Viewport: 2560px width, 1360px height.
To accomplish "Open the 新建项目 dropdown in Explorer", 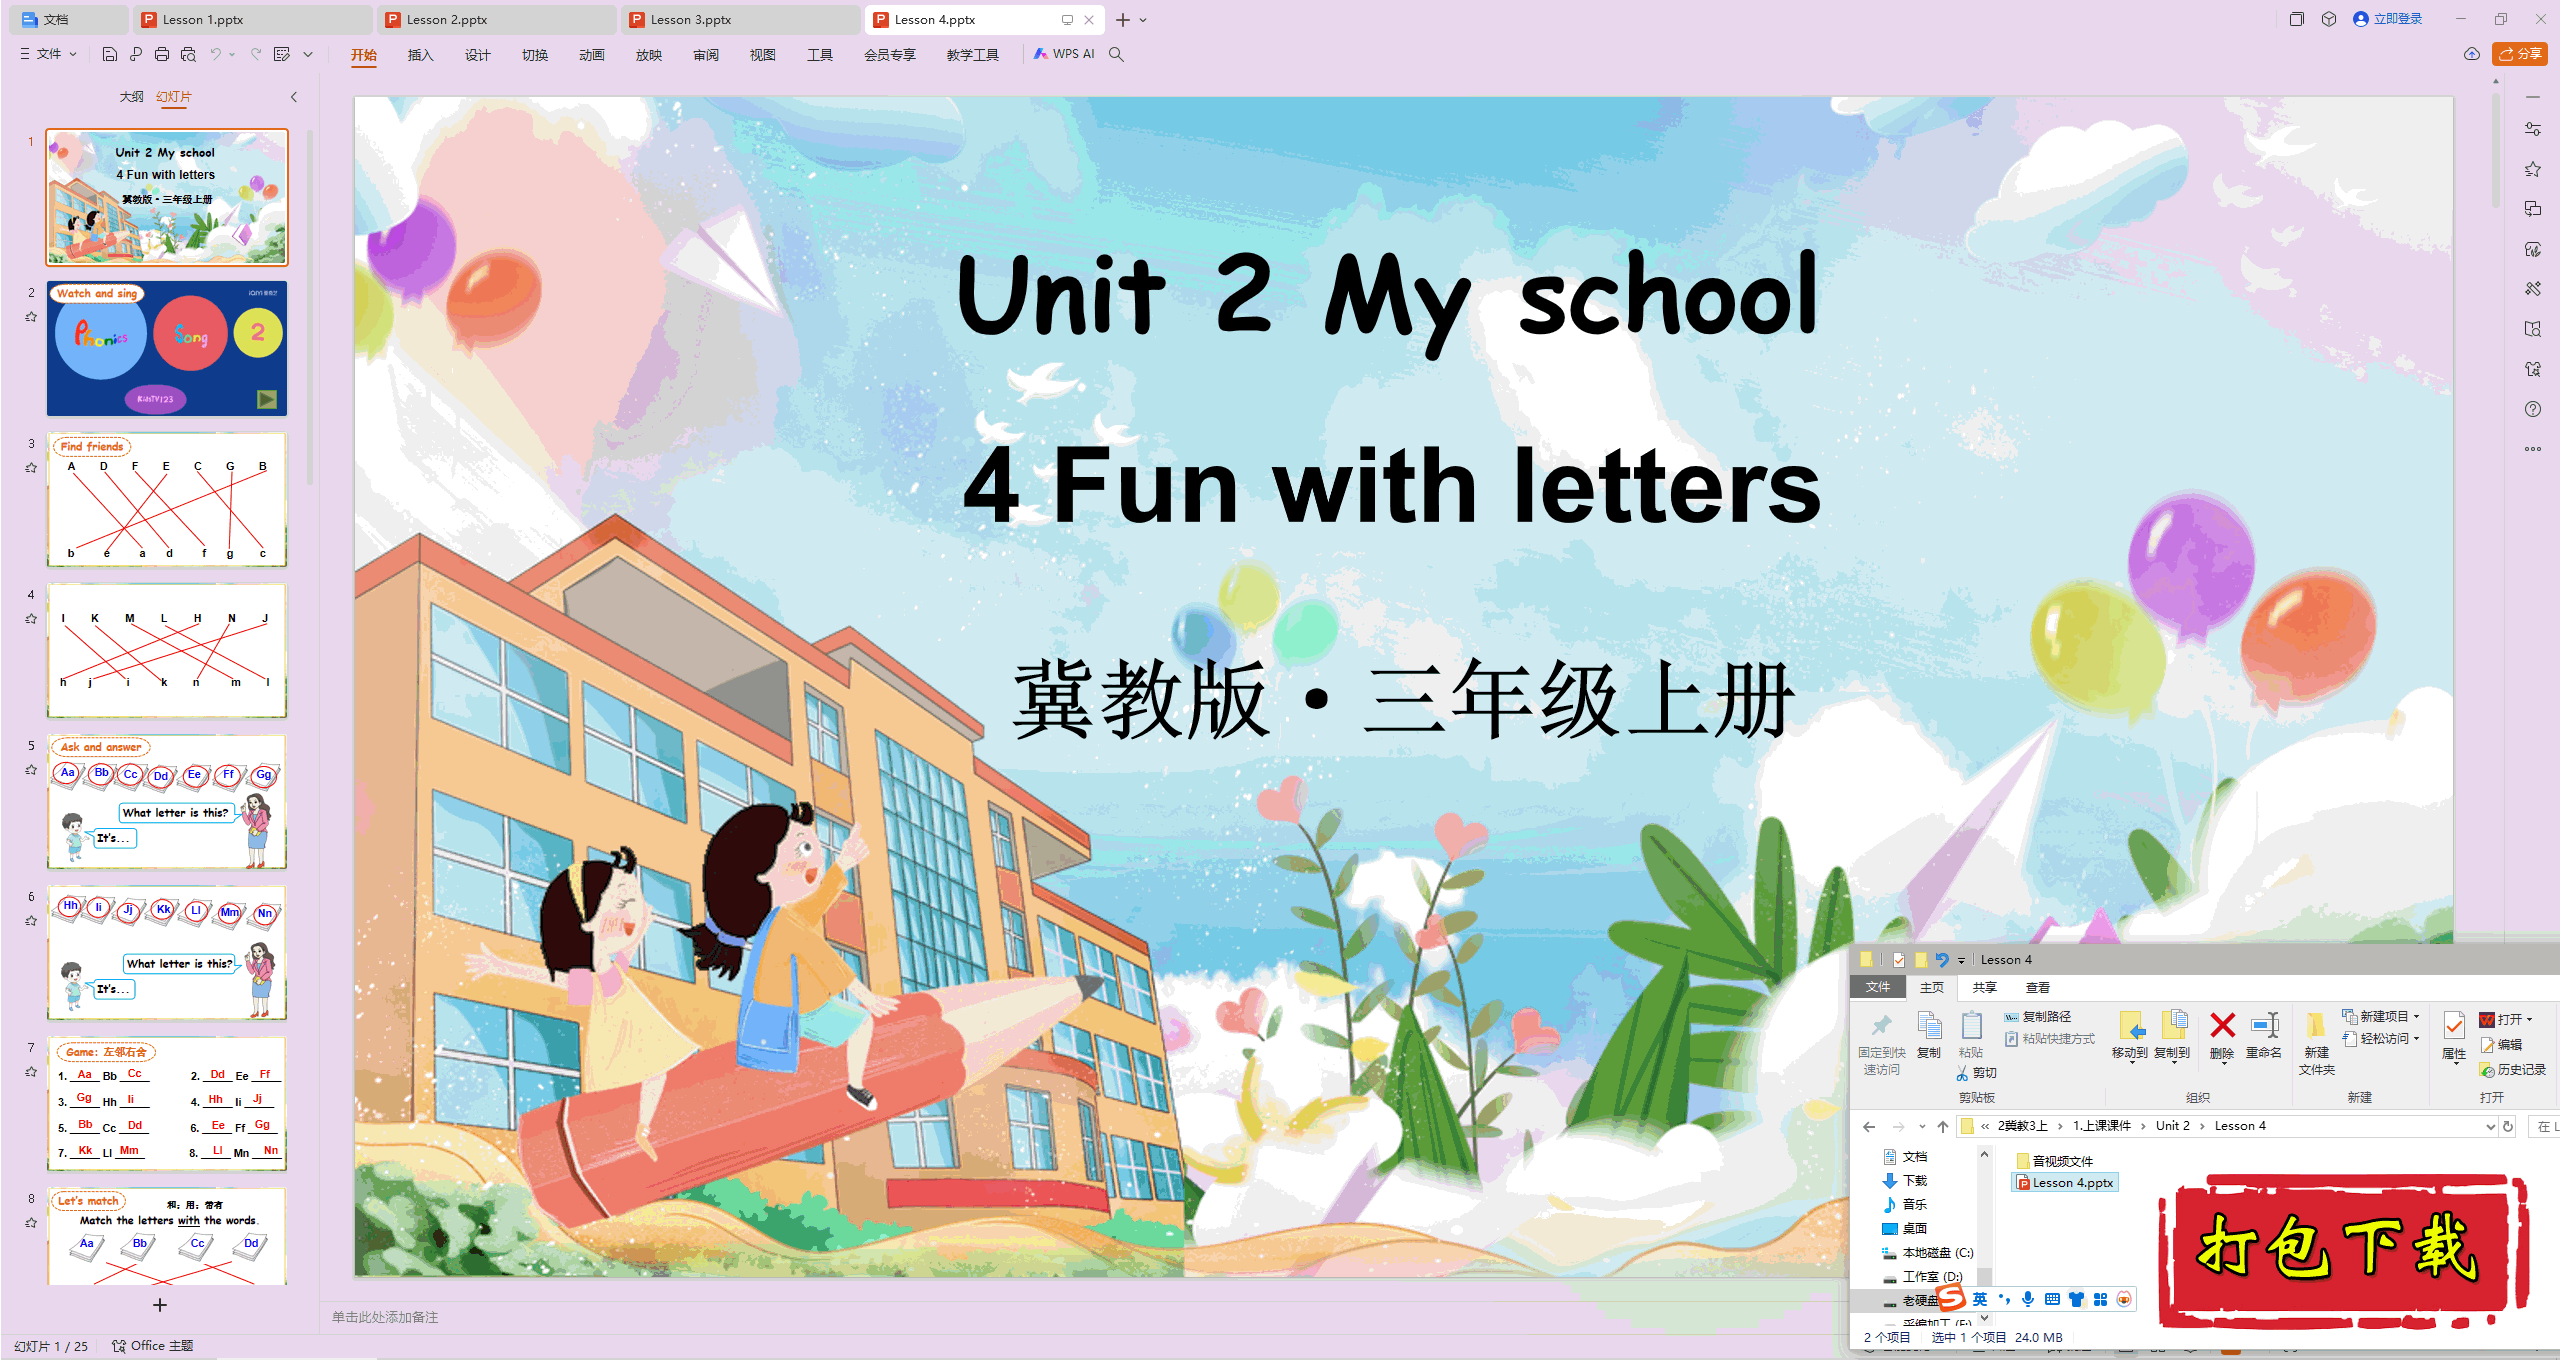I will pyautogui.click(x=2380, y=1016).
